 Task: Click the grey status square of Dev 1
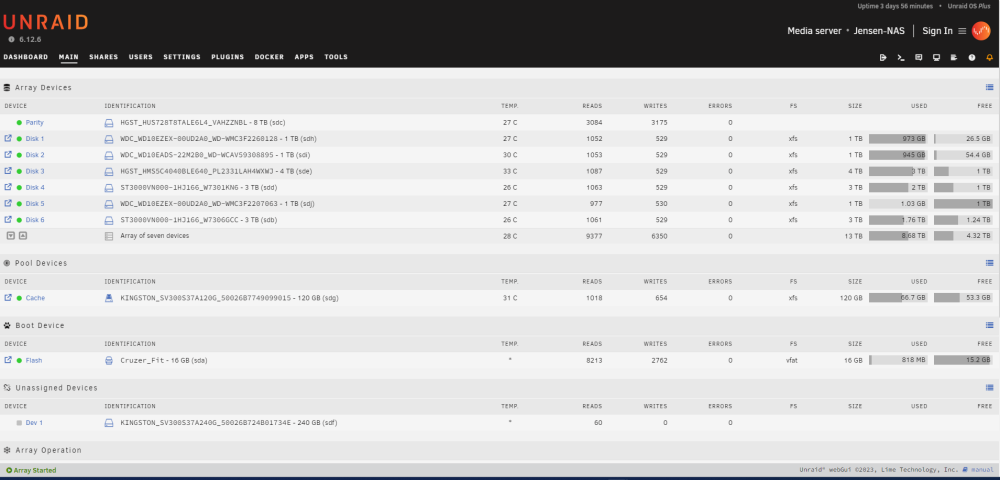point(19,423)
